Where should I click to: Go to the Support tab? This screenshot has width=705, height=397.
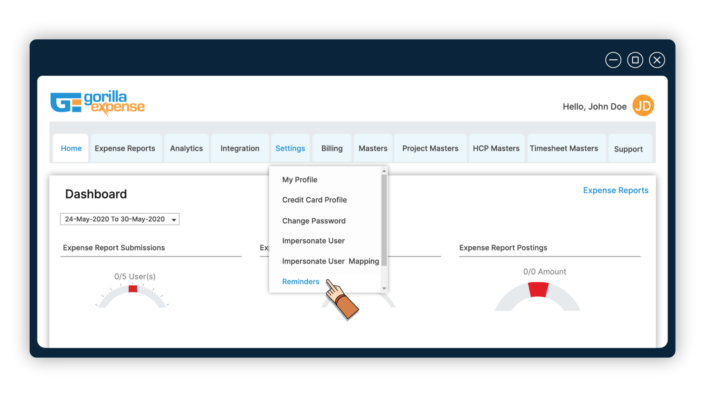[628, 149]
